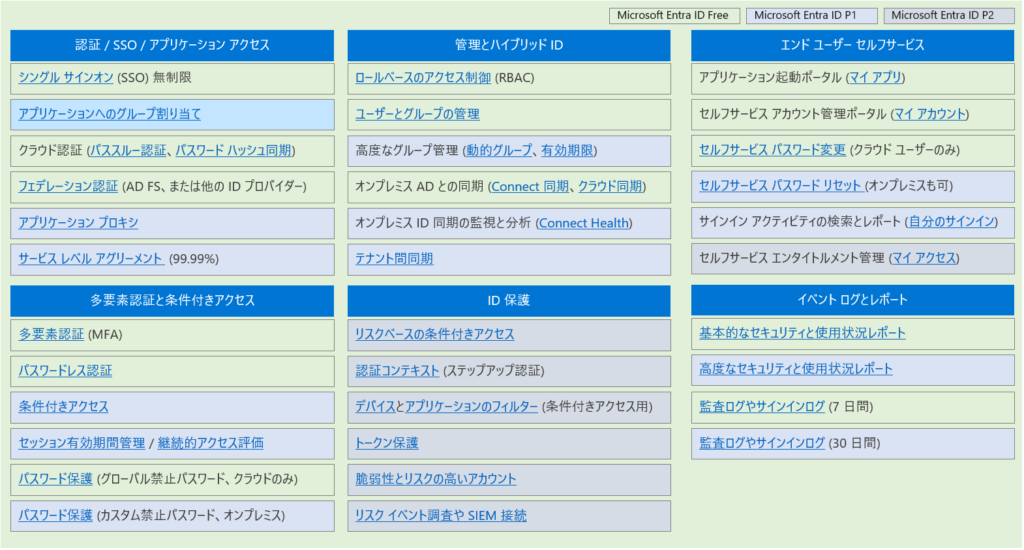Screen dimensions: 1024x550
Task: Open the 自分のサインイン link
Action: coord(952,221)
